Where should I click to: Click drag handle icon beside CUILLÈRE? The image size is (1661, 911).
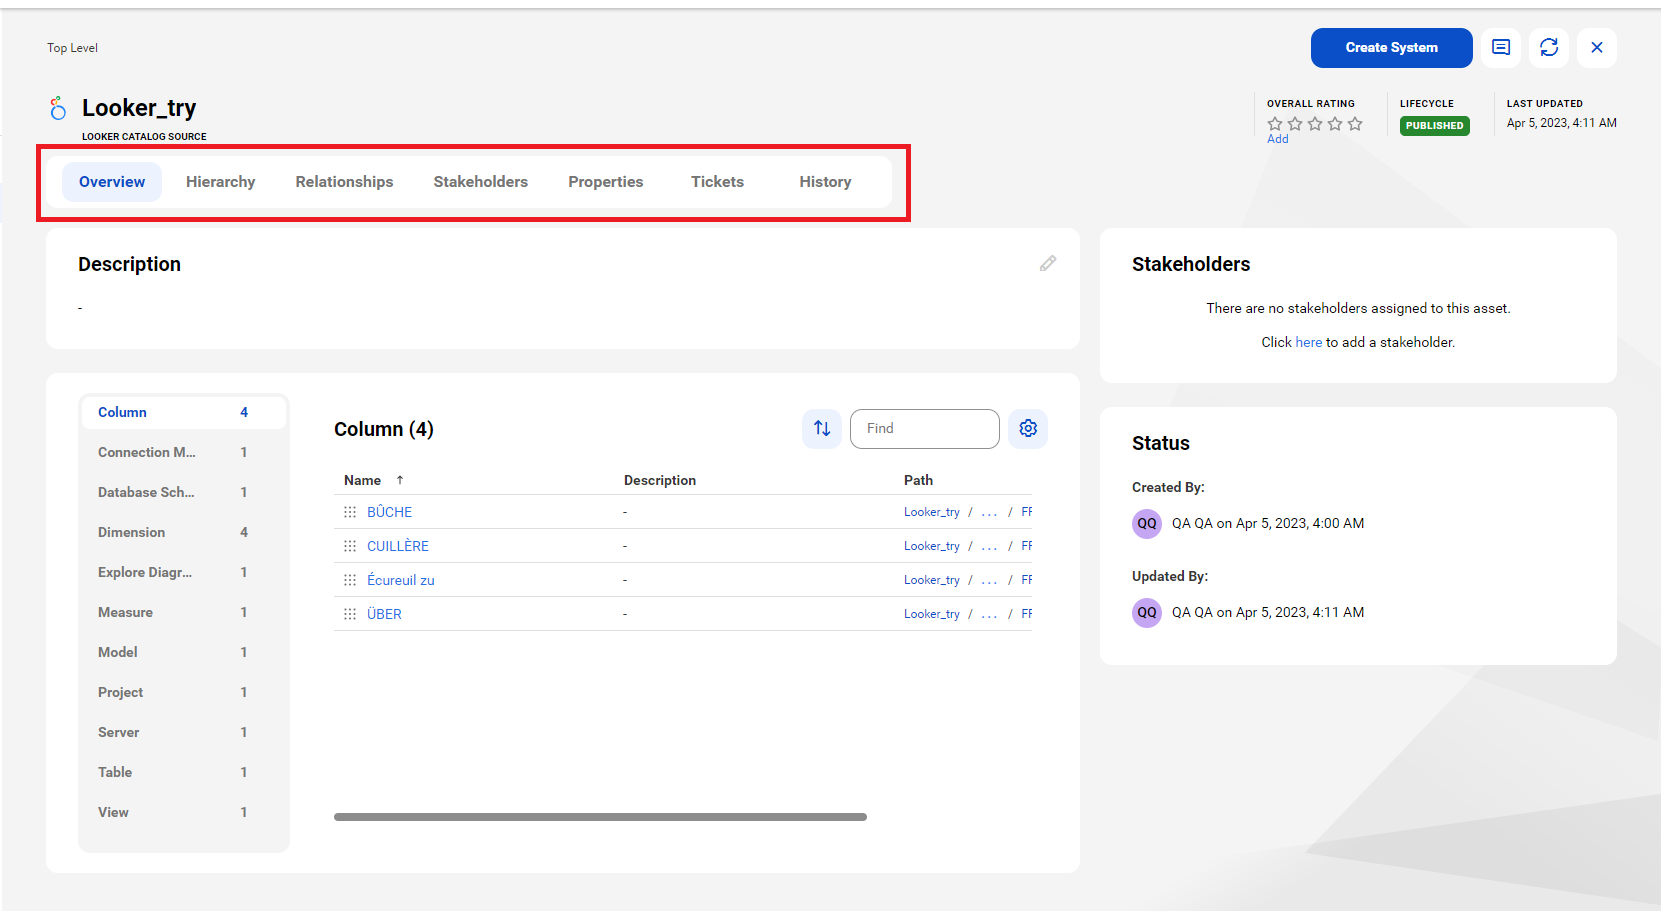pos(350,546)
